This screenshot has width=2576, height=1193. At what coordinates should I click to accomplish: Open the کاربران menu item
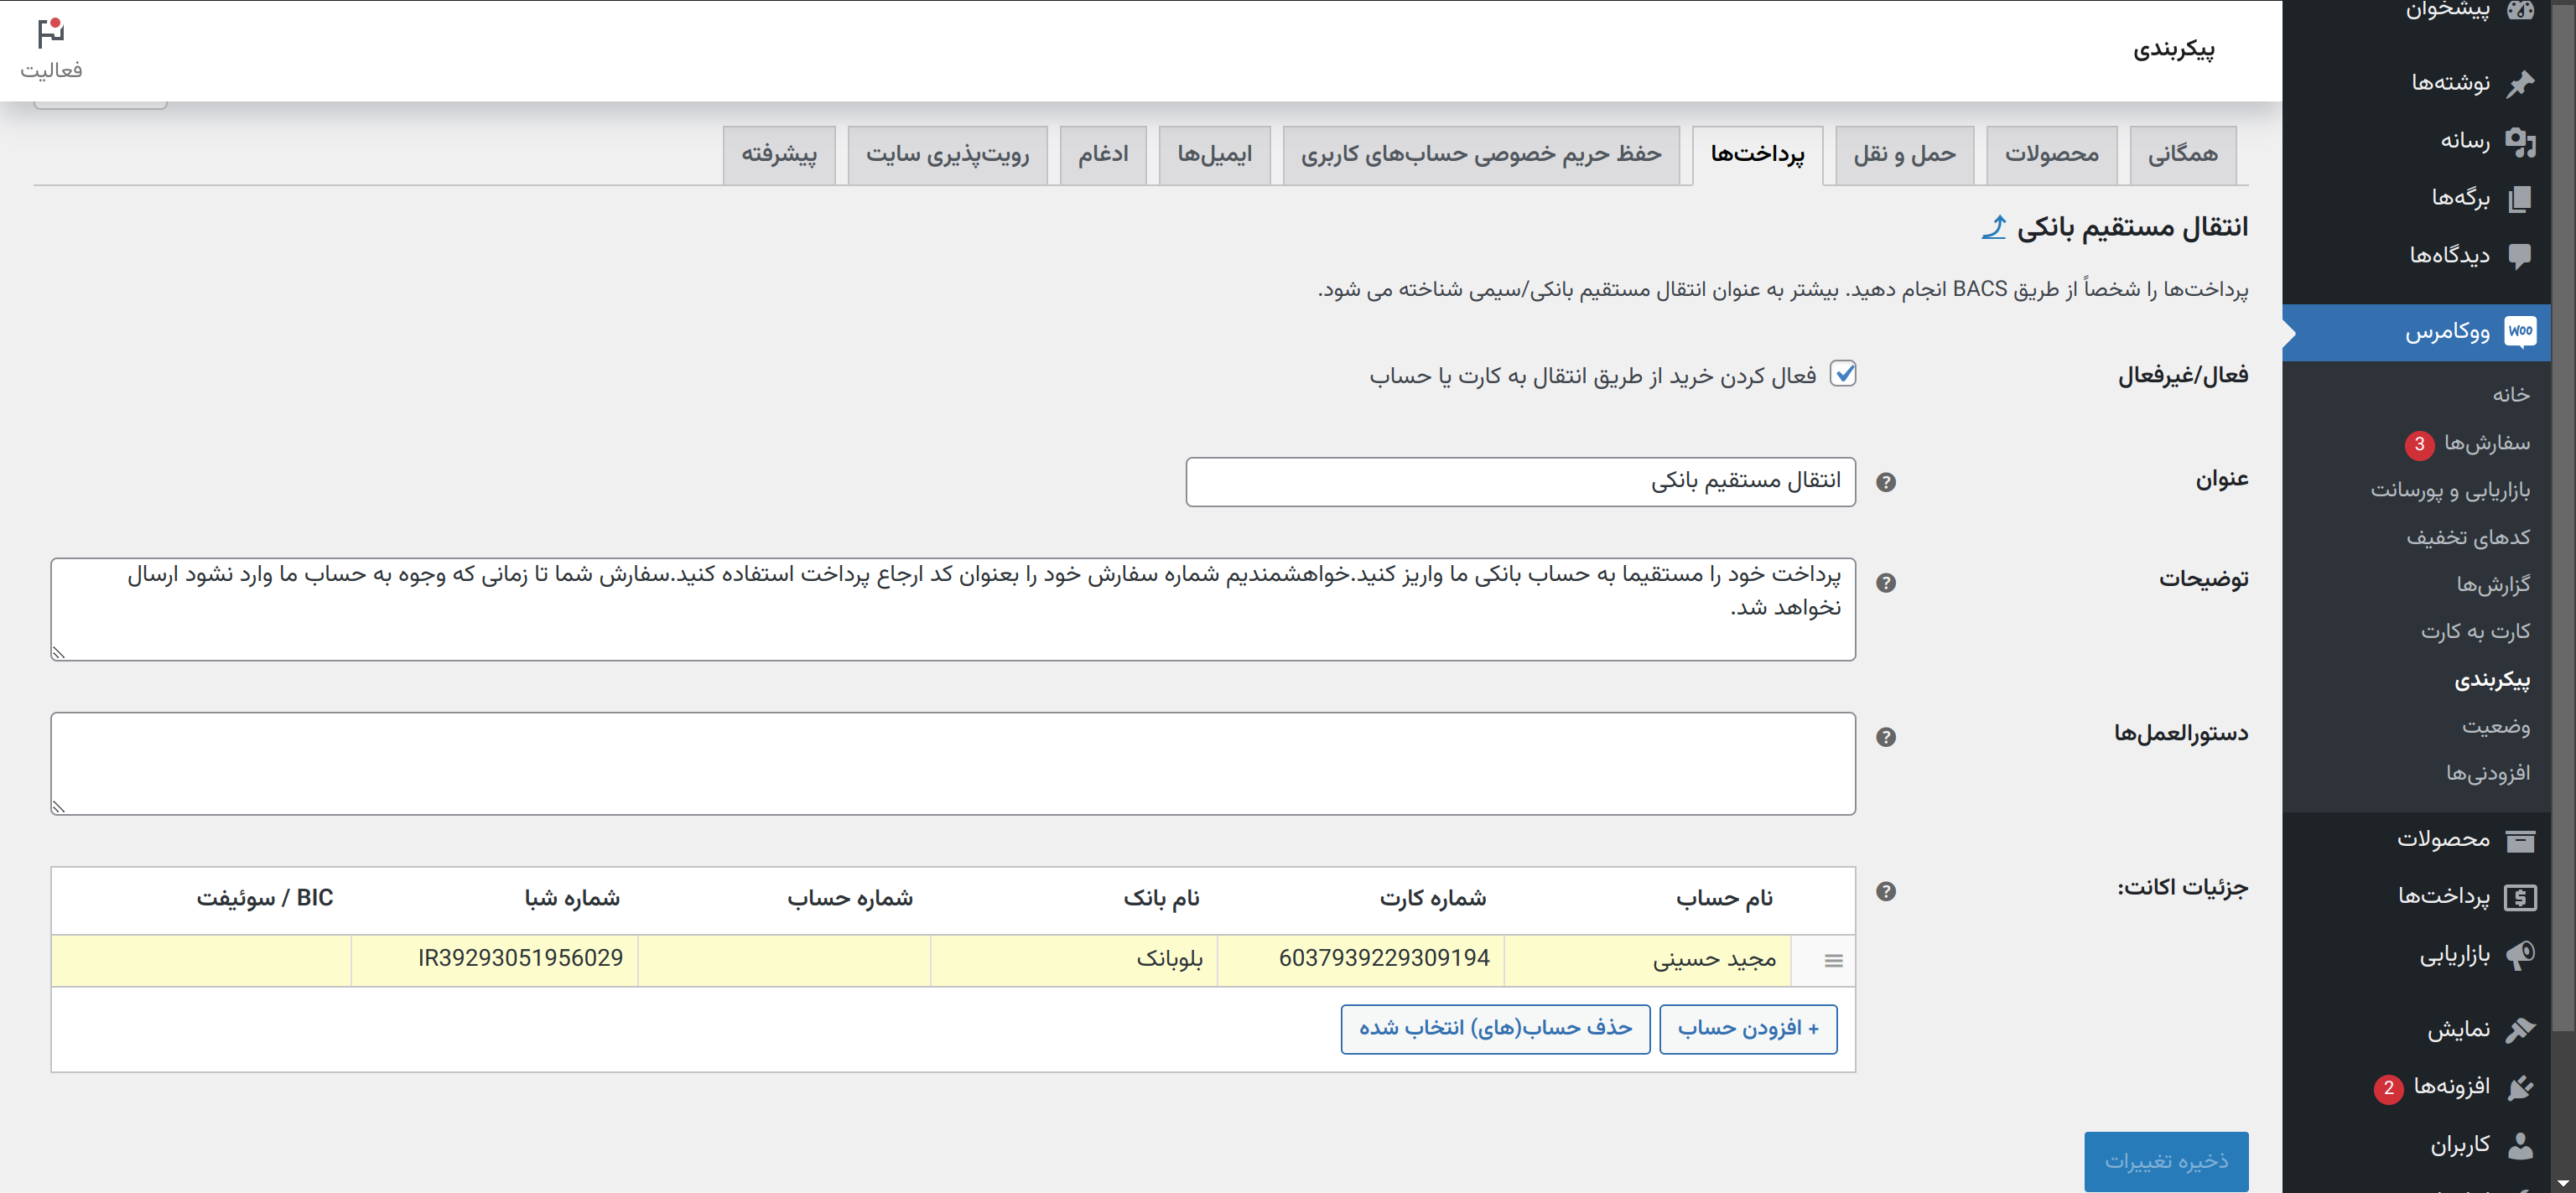(x=2416, y=1145)
